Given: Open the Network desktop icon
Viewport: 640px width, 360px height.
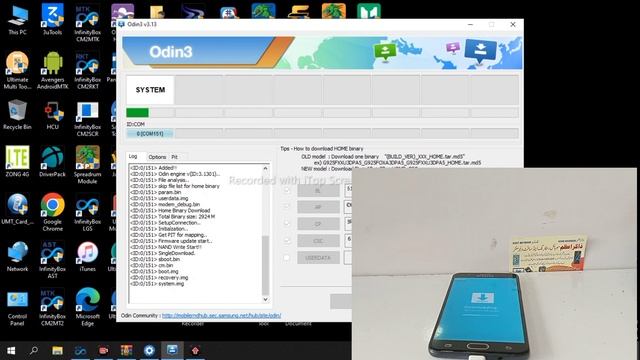Looking at the screenshot, I should [18, 256].
